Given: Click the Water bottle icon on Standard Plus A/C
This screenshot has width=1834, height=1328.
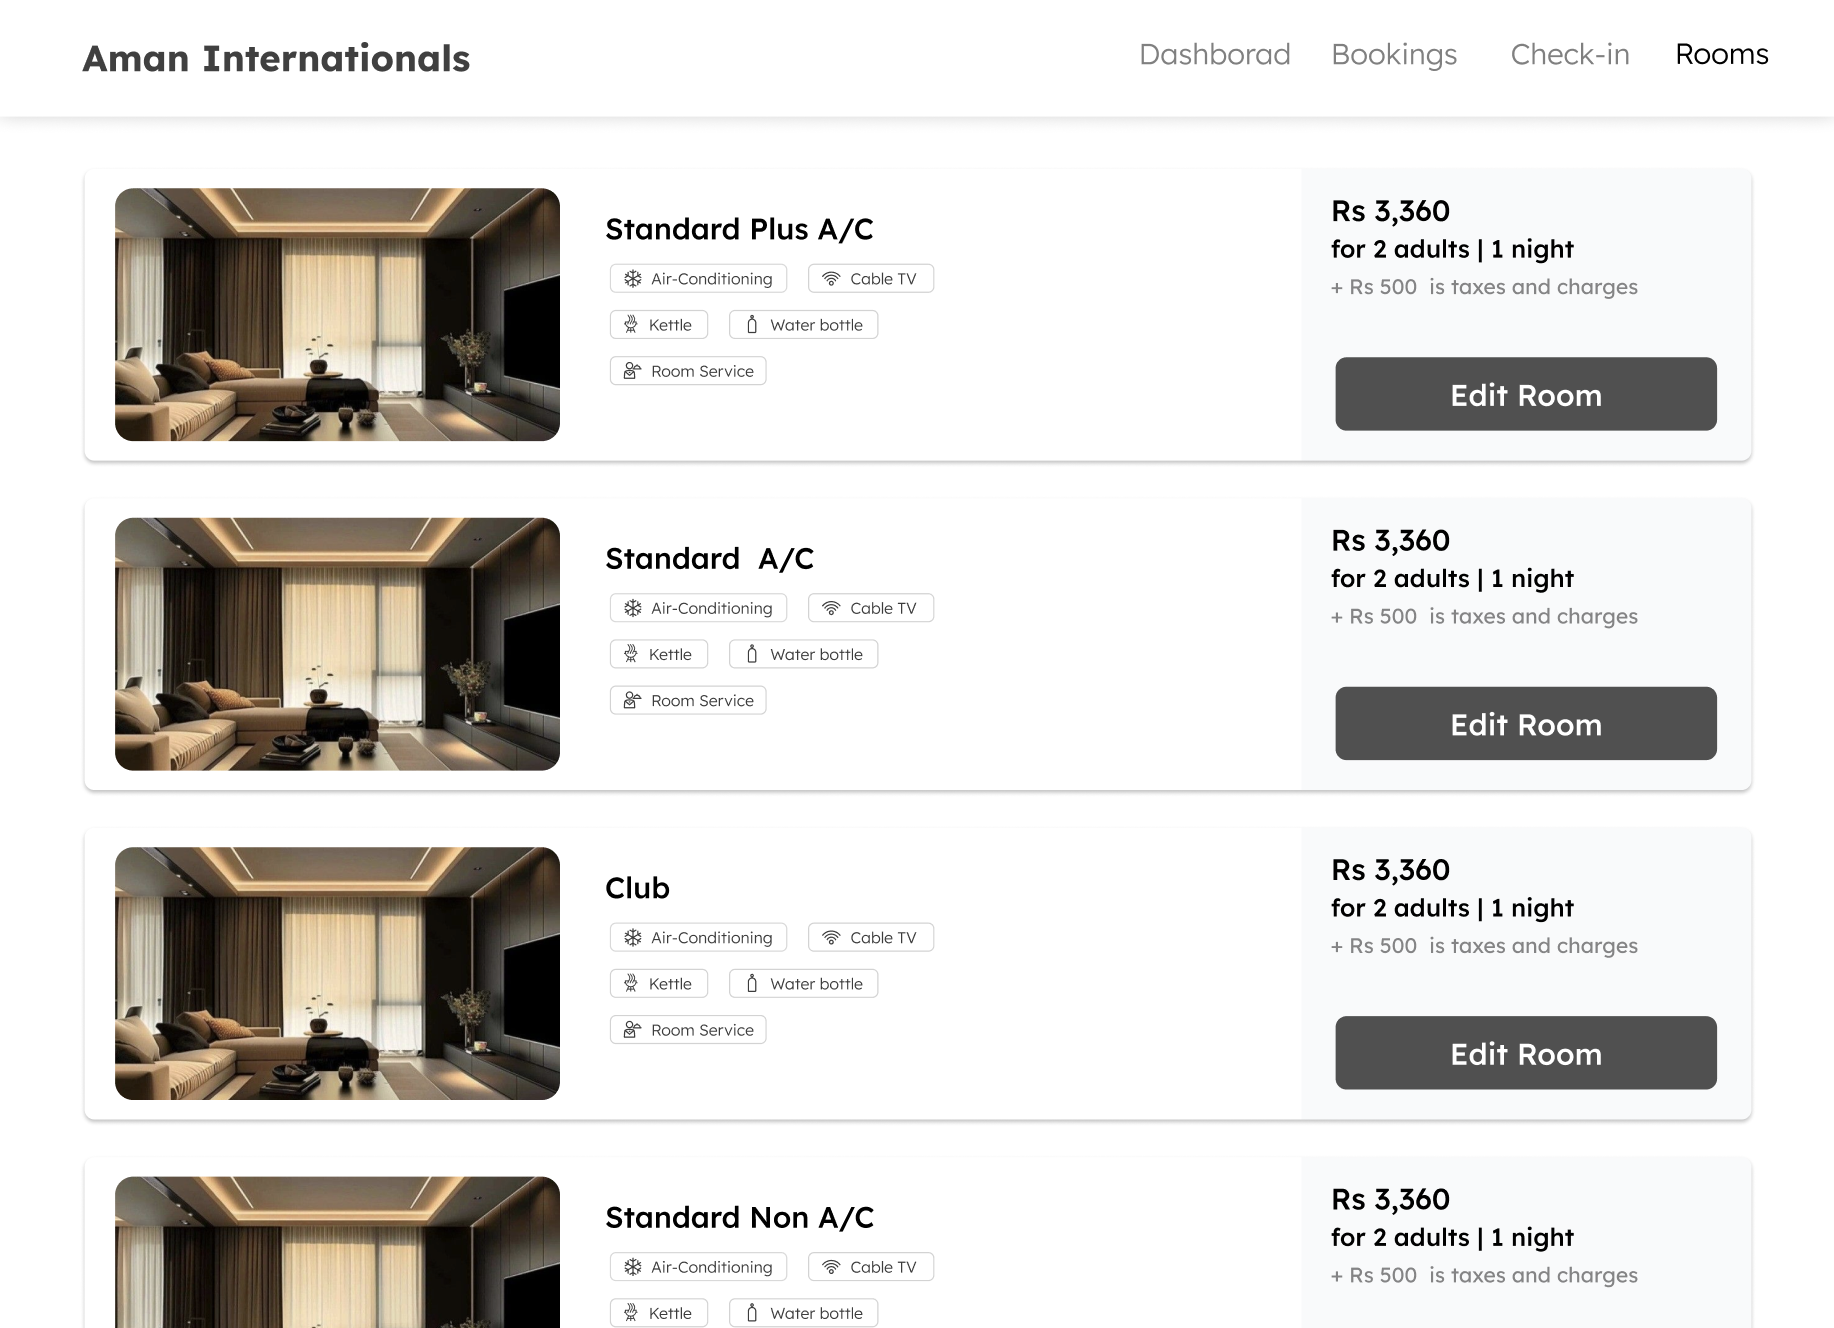Looking at the screenshot, I should tap(752, 325).
